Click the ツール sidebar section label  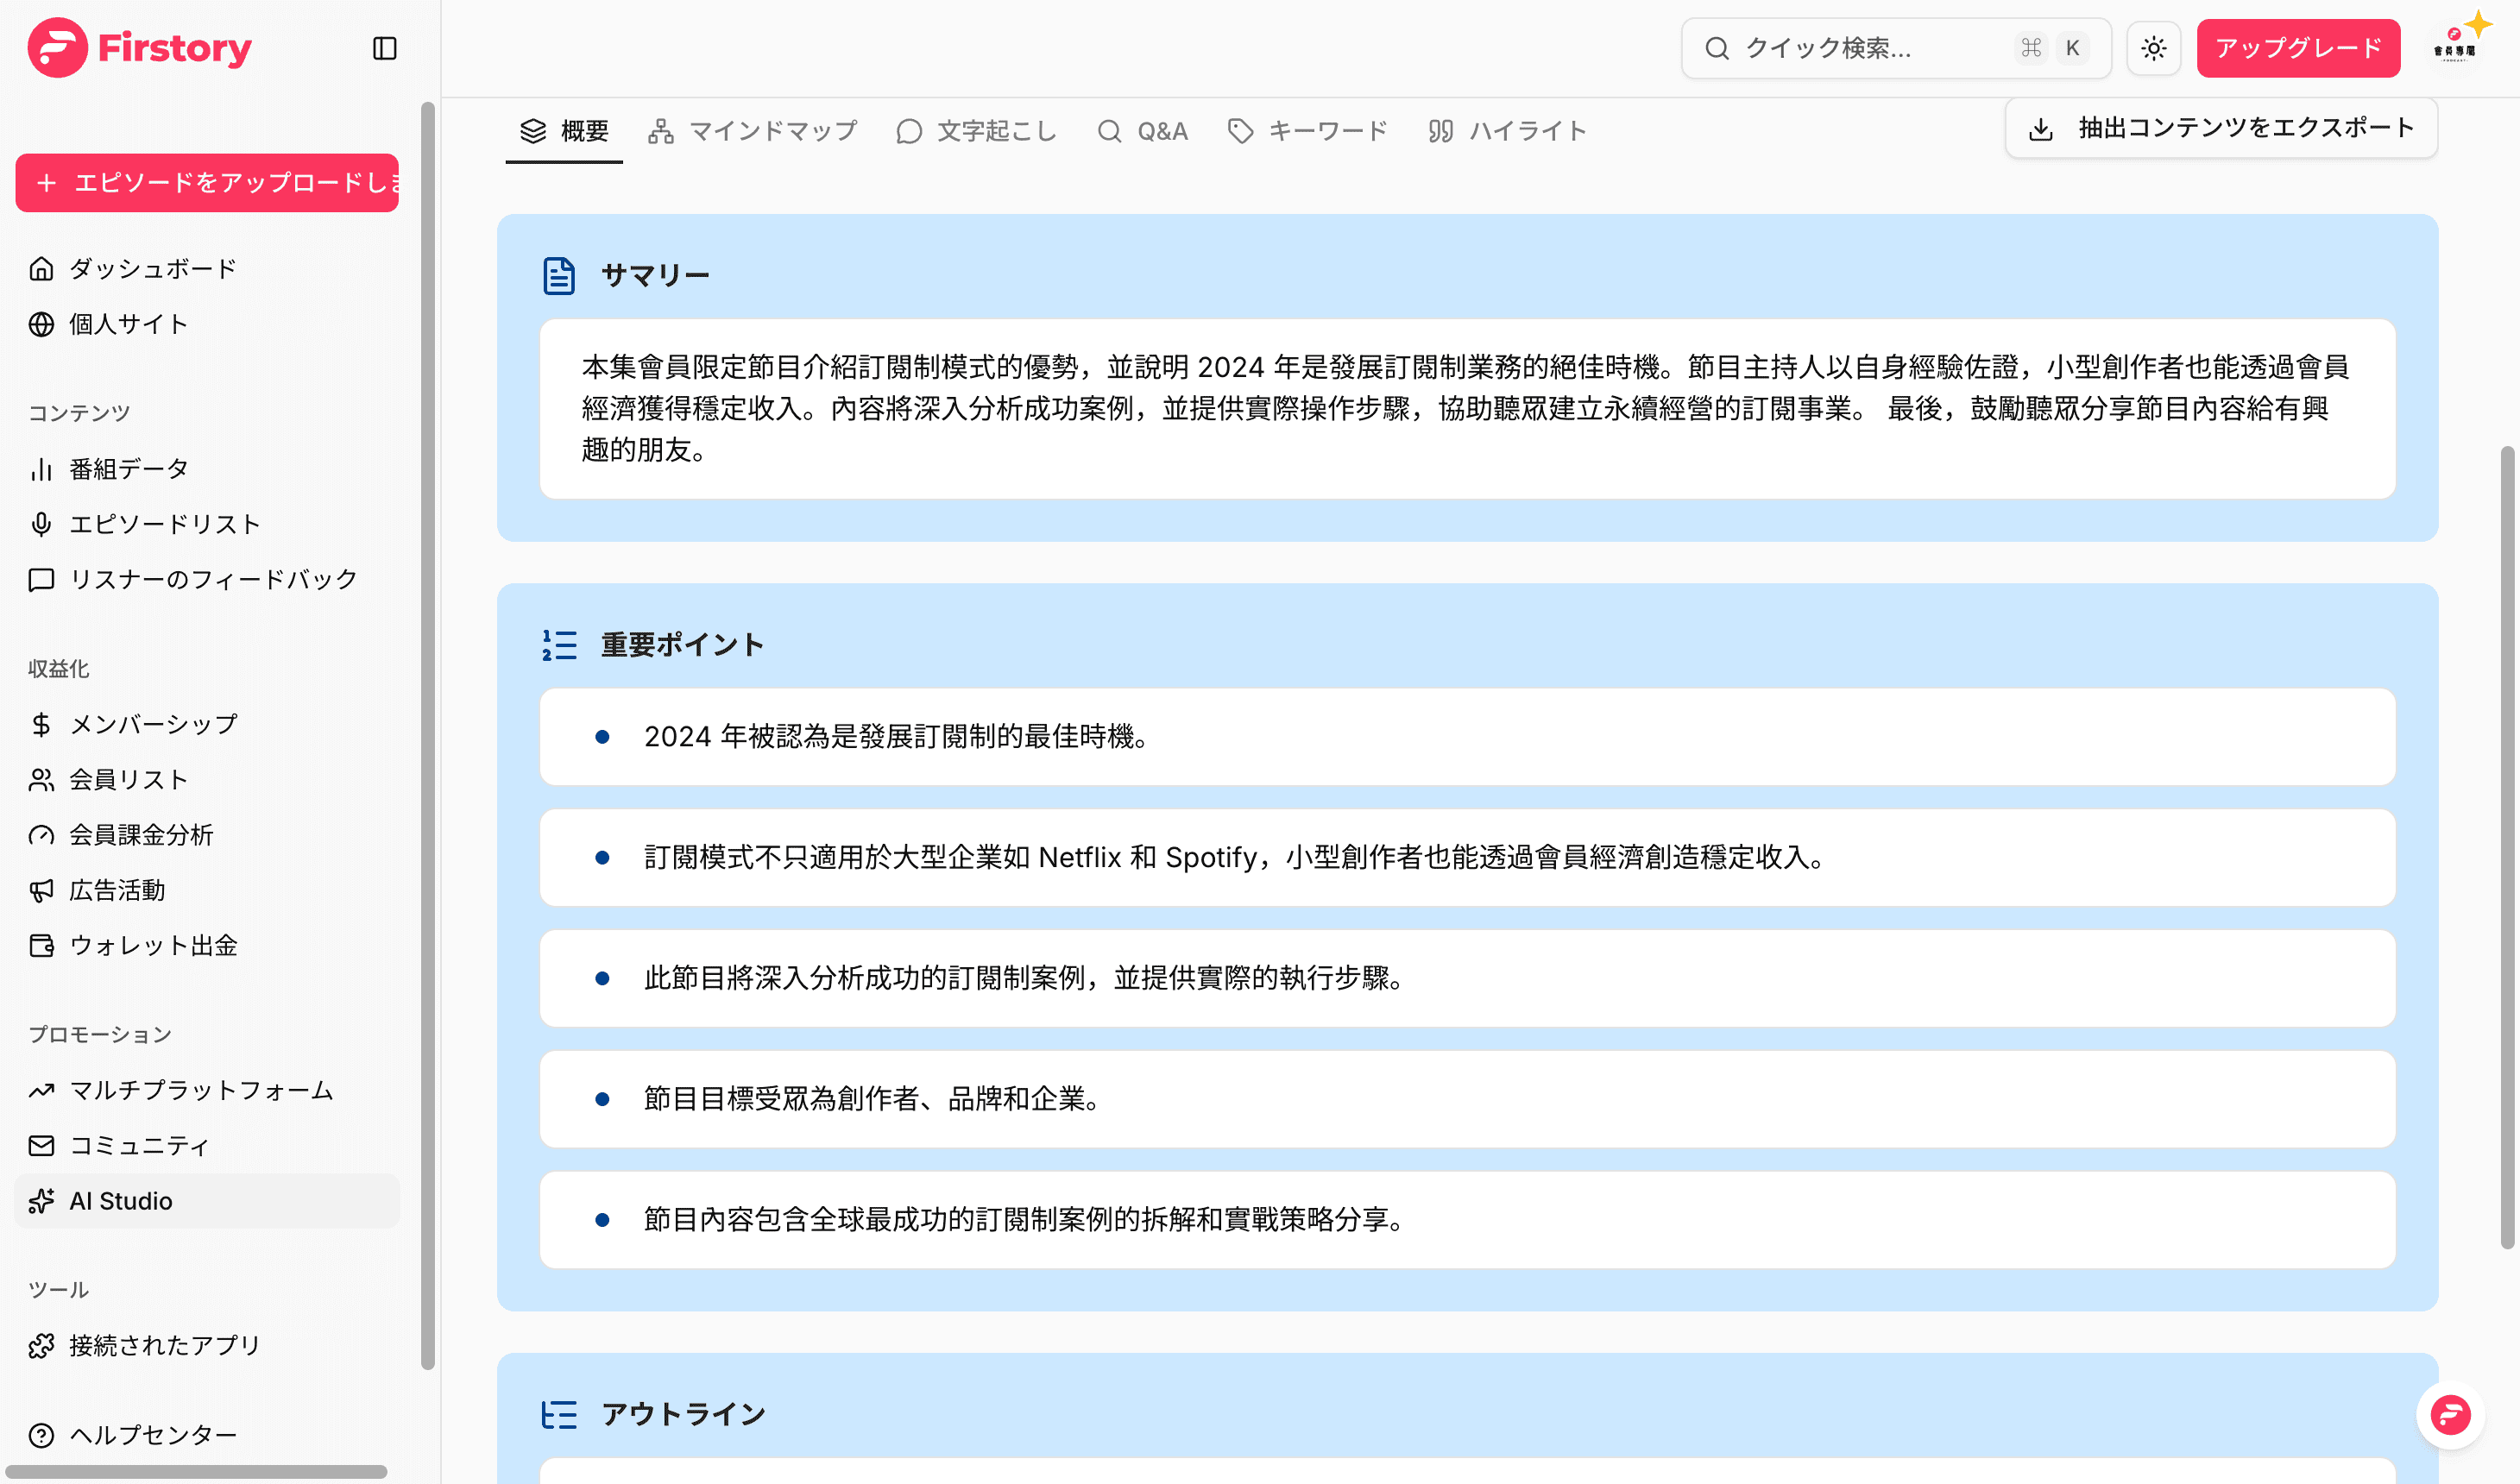pos(59,1290)
